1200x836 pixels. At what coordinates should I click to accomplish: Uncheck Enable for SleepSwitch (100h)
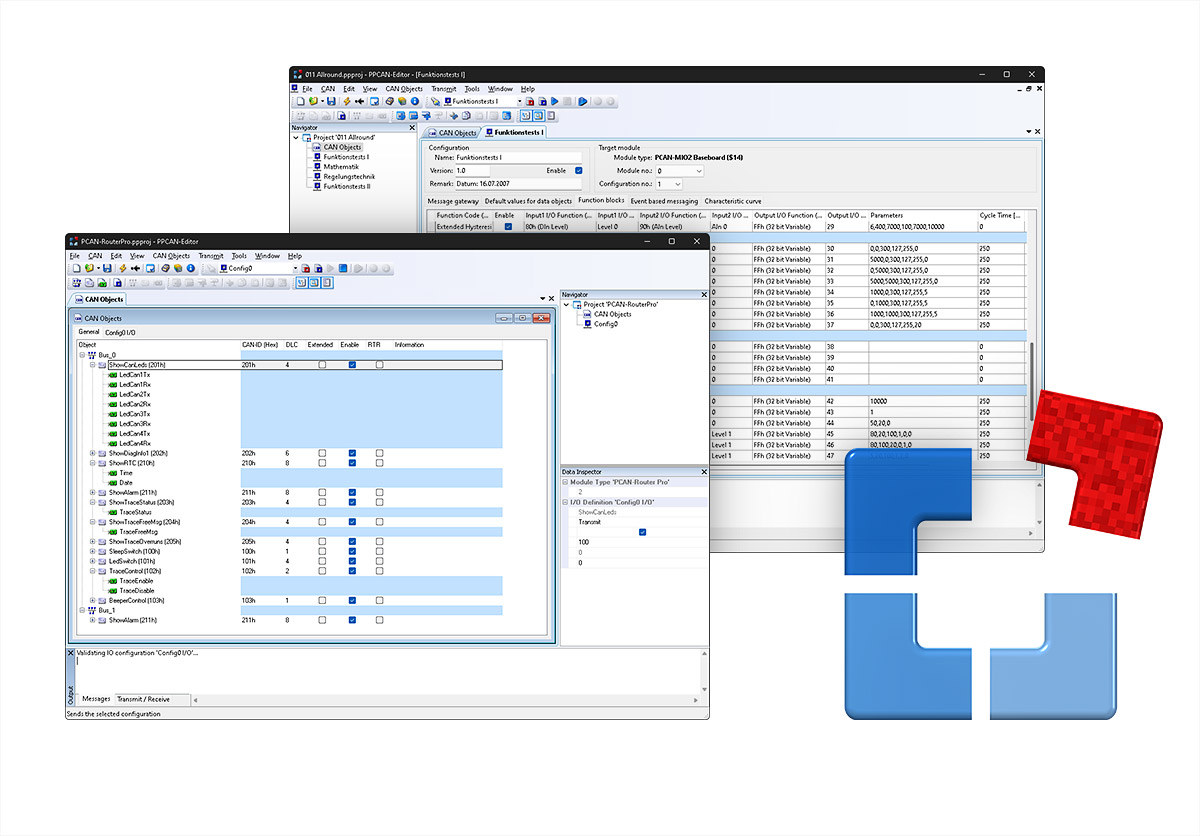pos(351,551)
